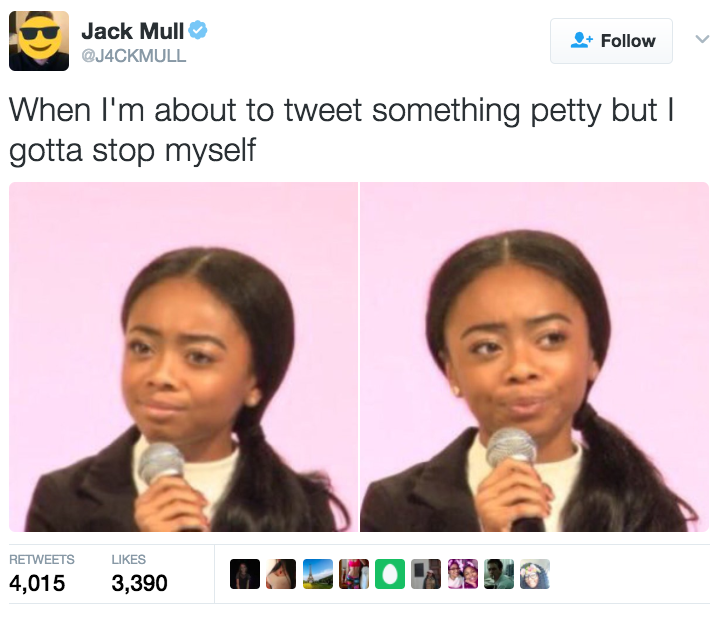The image size is (722, 617).
Task: Click the Eiffel Tower liker avatar
Action: (318, 574)
